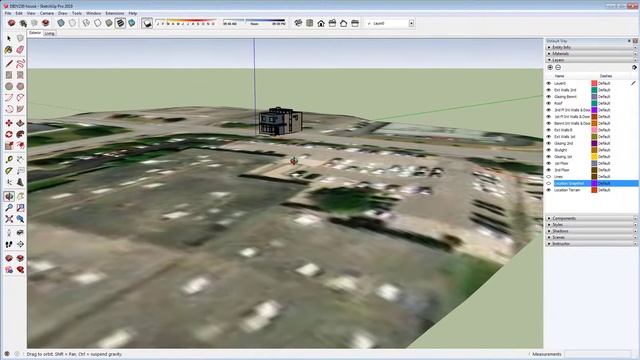Open the Draw menu
This screenshot has width=640, height=360.
coord(62,13)
